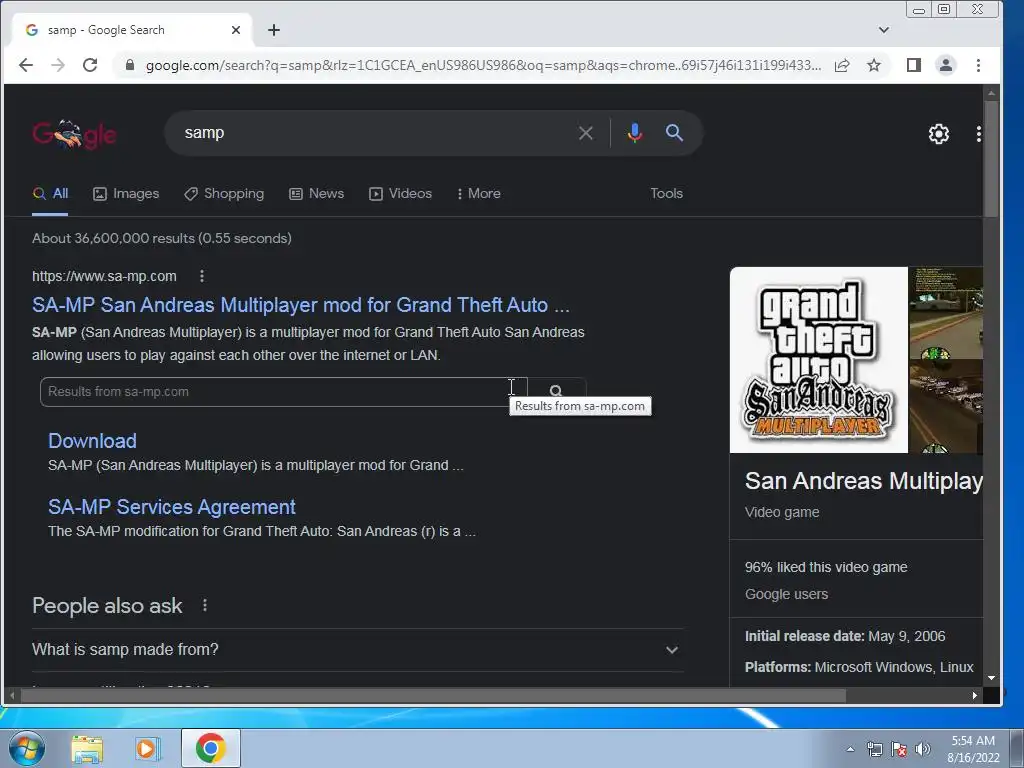Open options menu next to sa-mp.com URL
Viewport: 1024px width, 768px height.
[202, 276]
